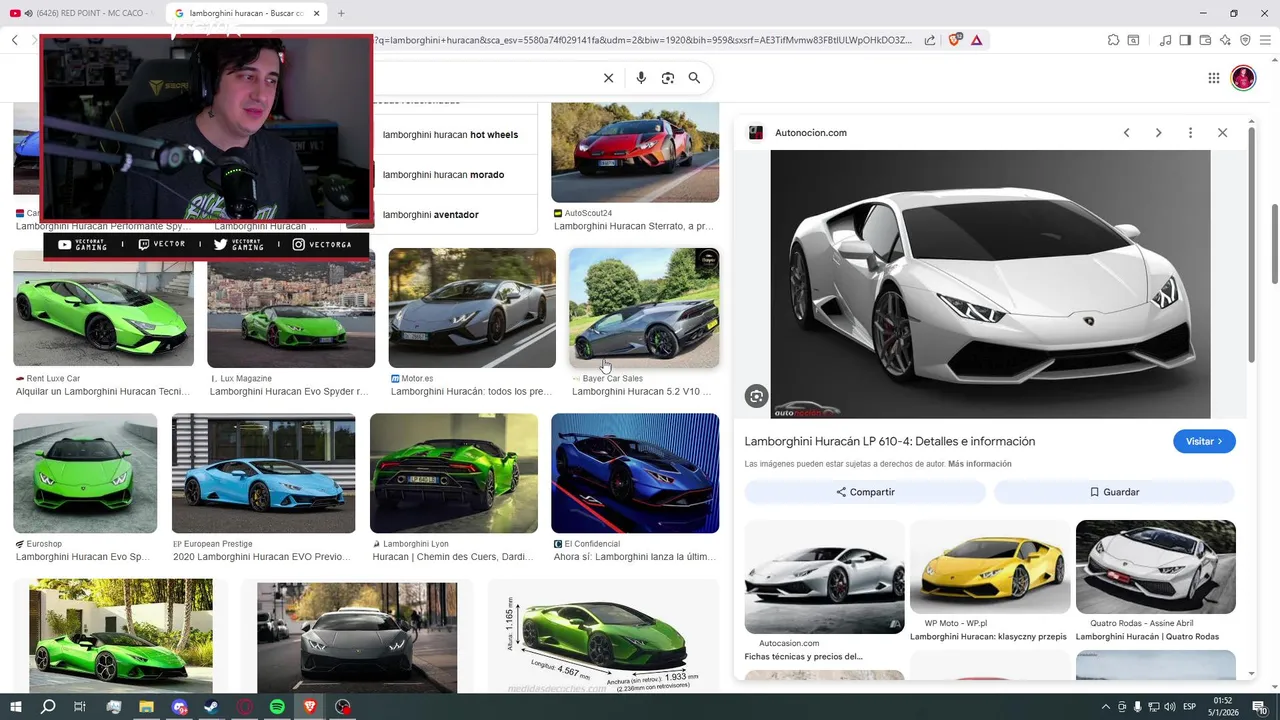Open the Más información link

[x=980, y=464]
